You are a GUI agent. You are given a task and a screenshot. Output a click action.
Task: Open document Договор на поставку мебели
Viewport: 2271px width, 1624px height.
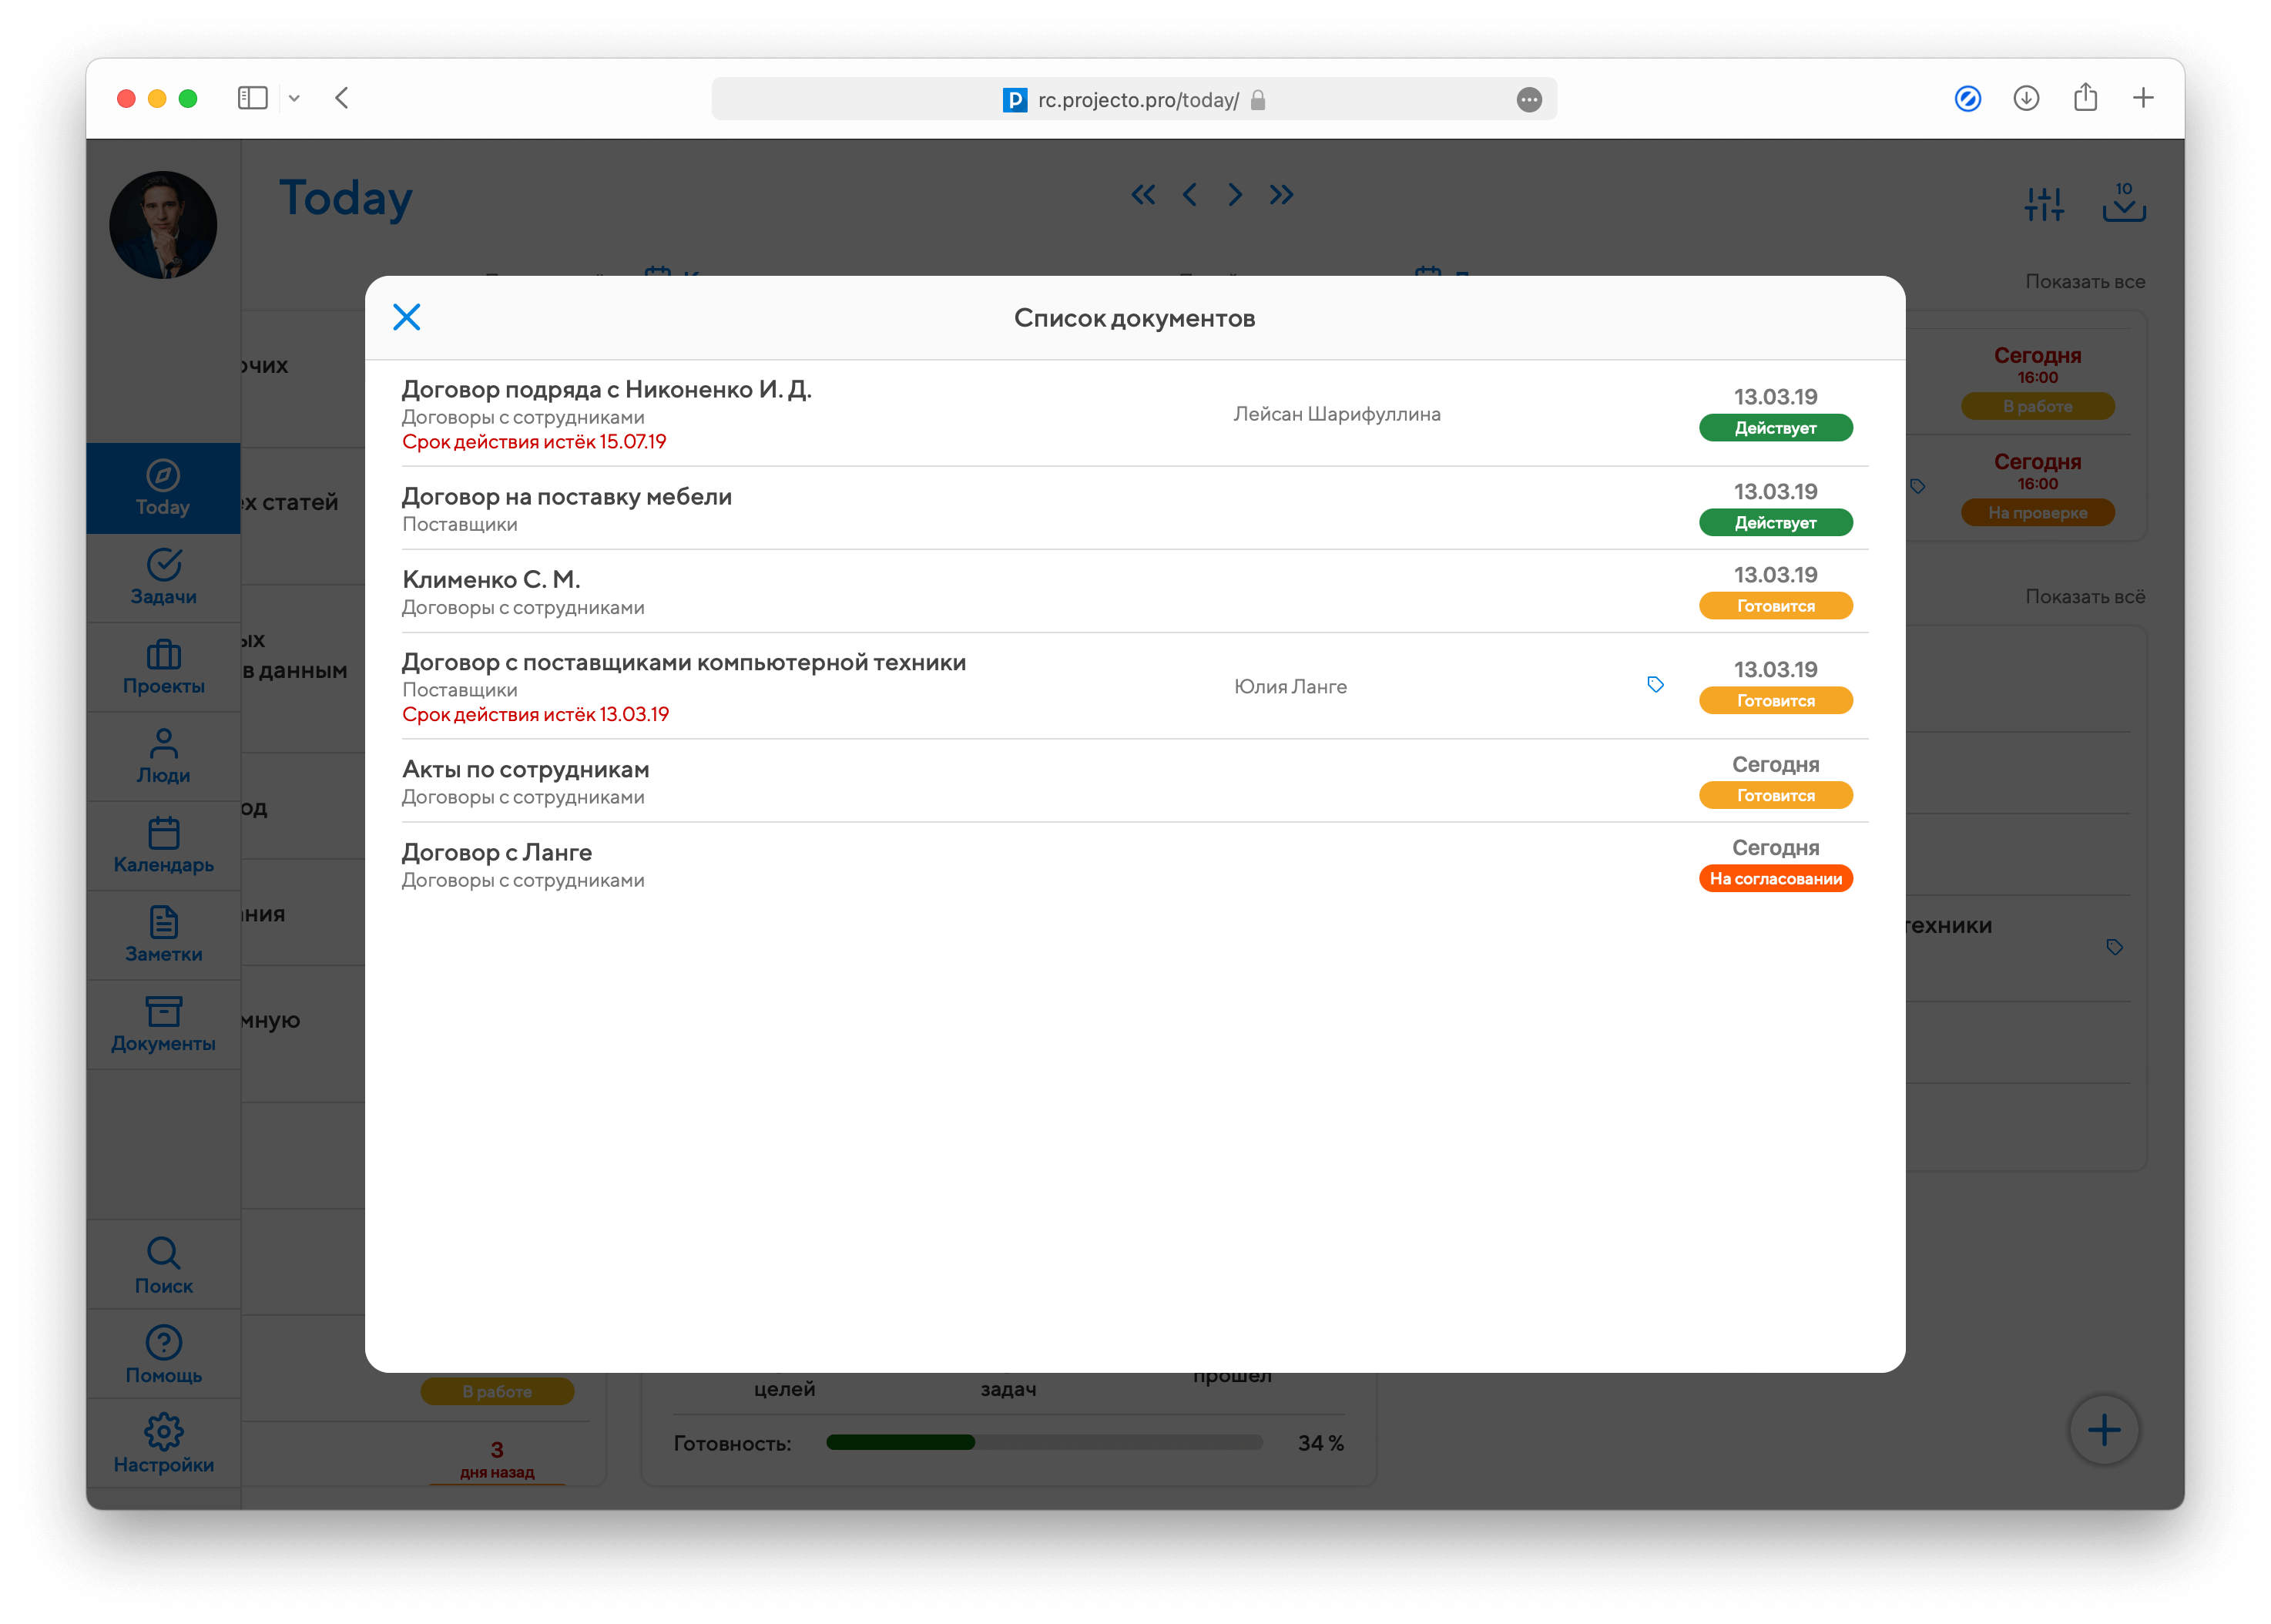click(566, 497)
